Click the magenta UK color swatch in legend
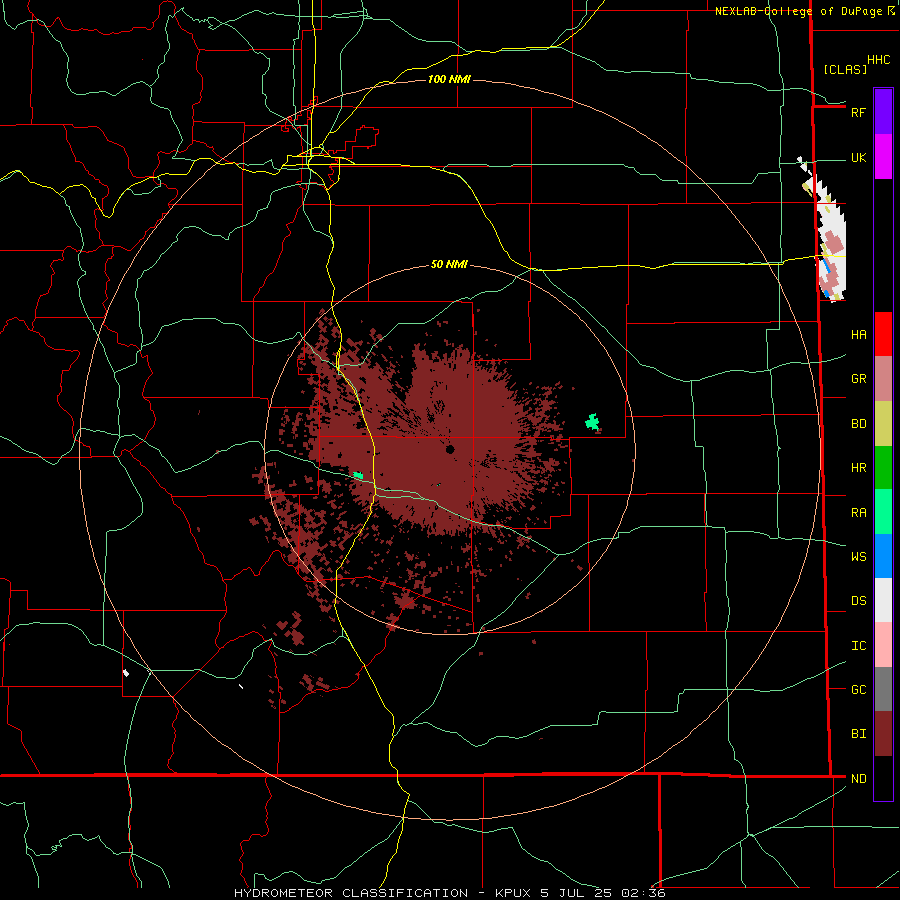 (x=883, y=156)
